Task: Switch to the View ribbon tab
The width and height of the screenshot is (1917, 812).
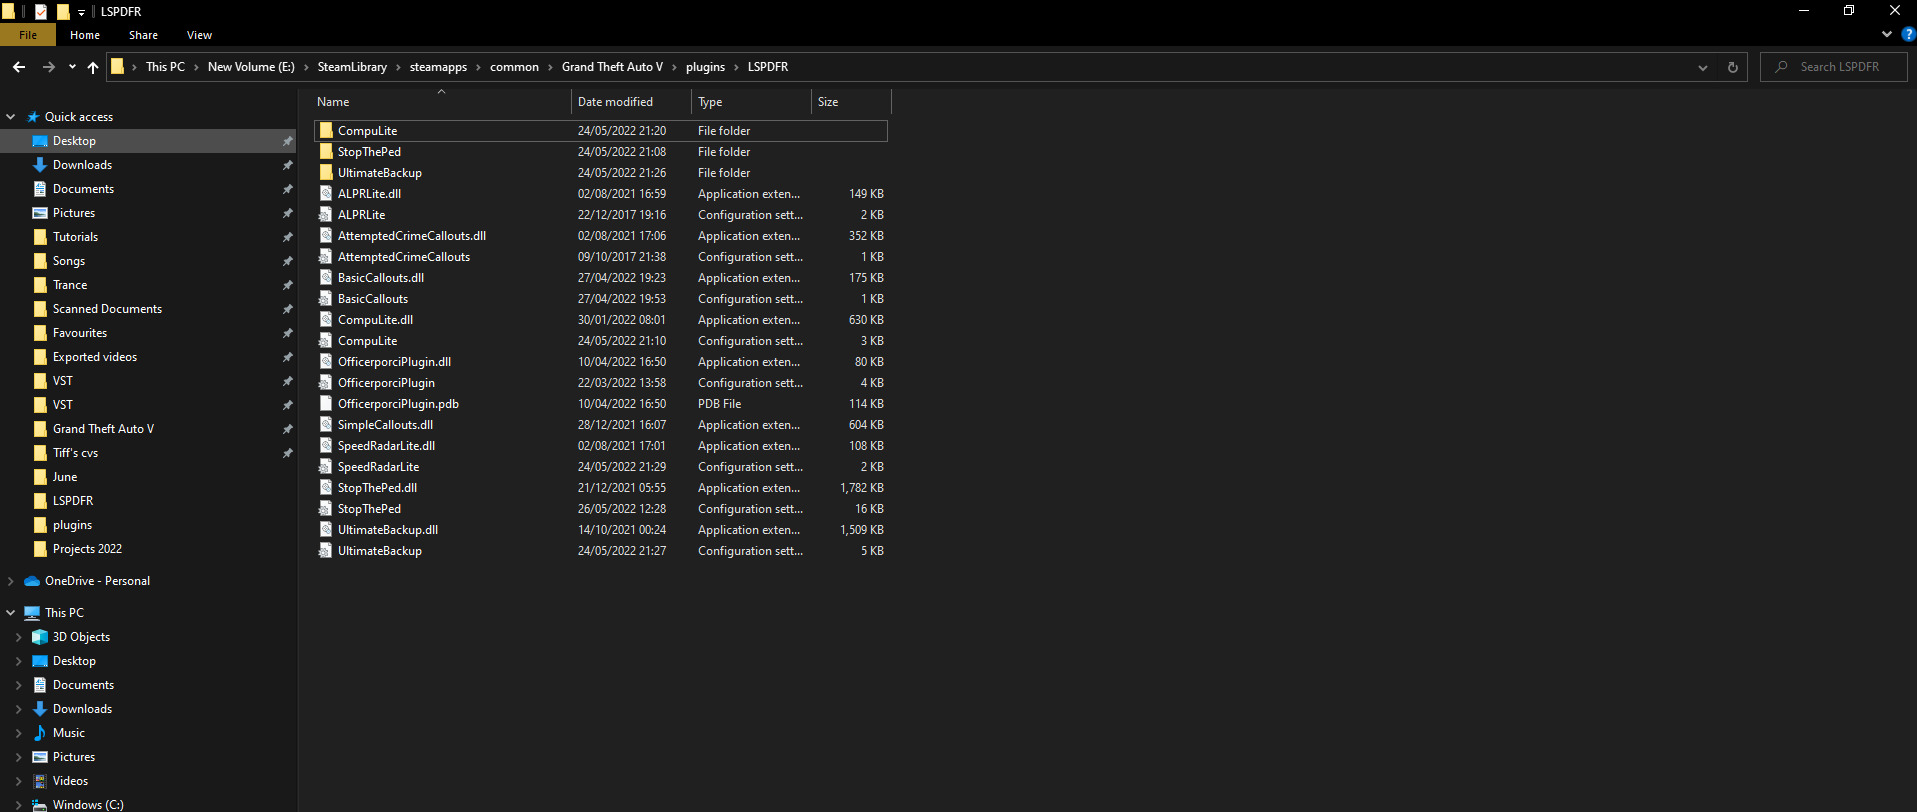Action: click(x=200, y=35)
